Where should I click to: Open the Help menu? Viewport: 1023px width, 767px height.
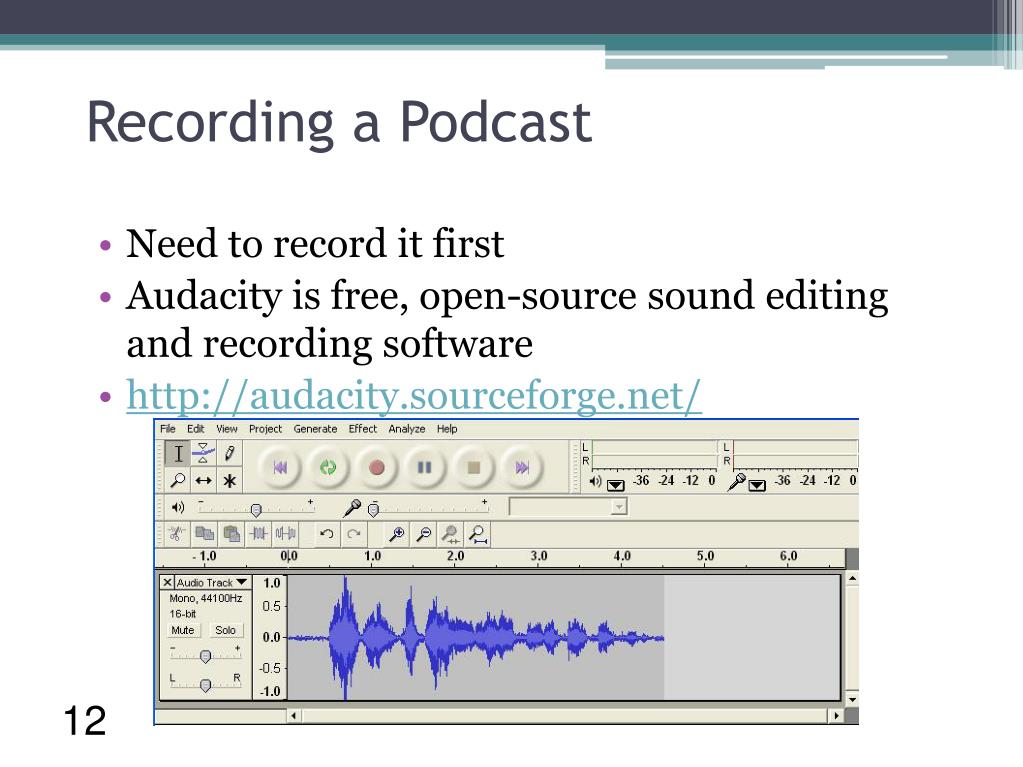pos(447,429)
